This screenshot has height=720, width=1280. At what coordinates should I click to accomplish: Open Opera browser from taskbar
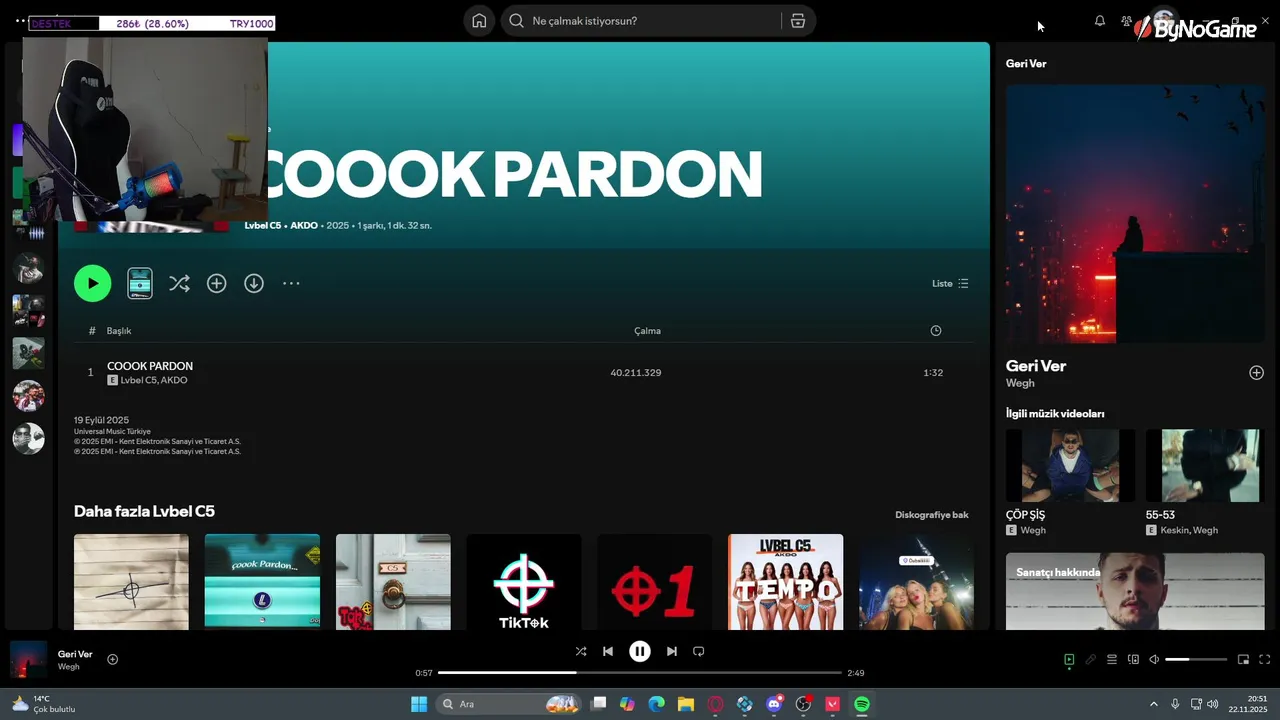[x=715, y=704]
